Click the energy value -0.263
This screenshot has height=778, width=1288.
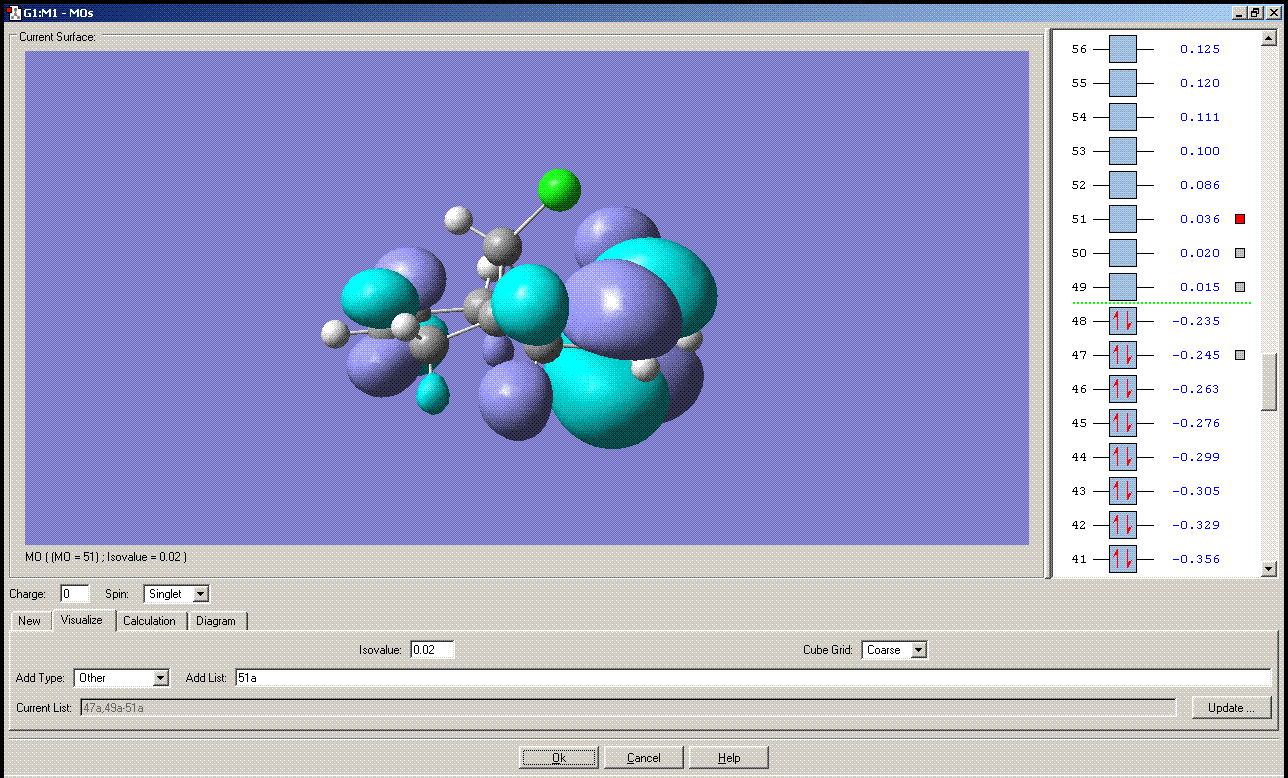coord(1196,389)
